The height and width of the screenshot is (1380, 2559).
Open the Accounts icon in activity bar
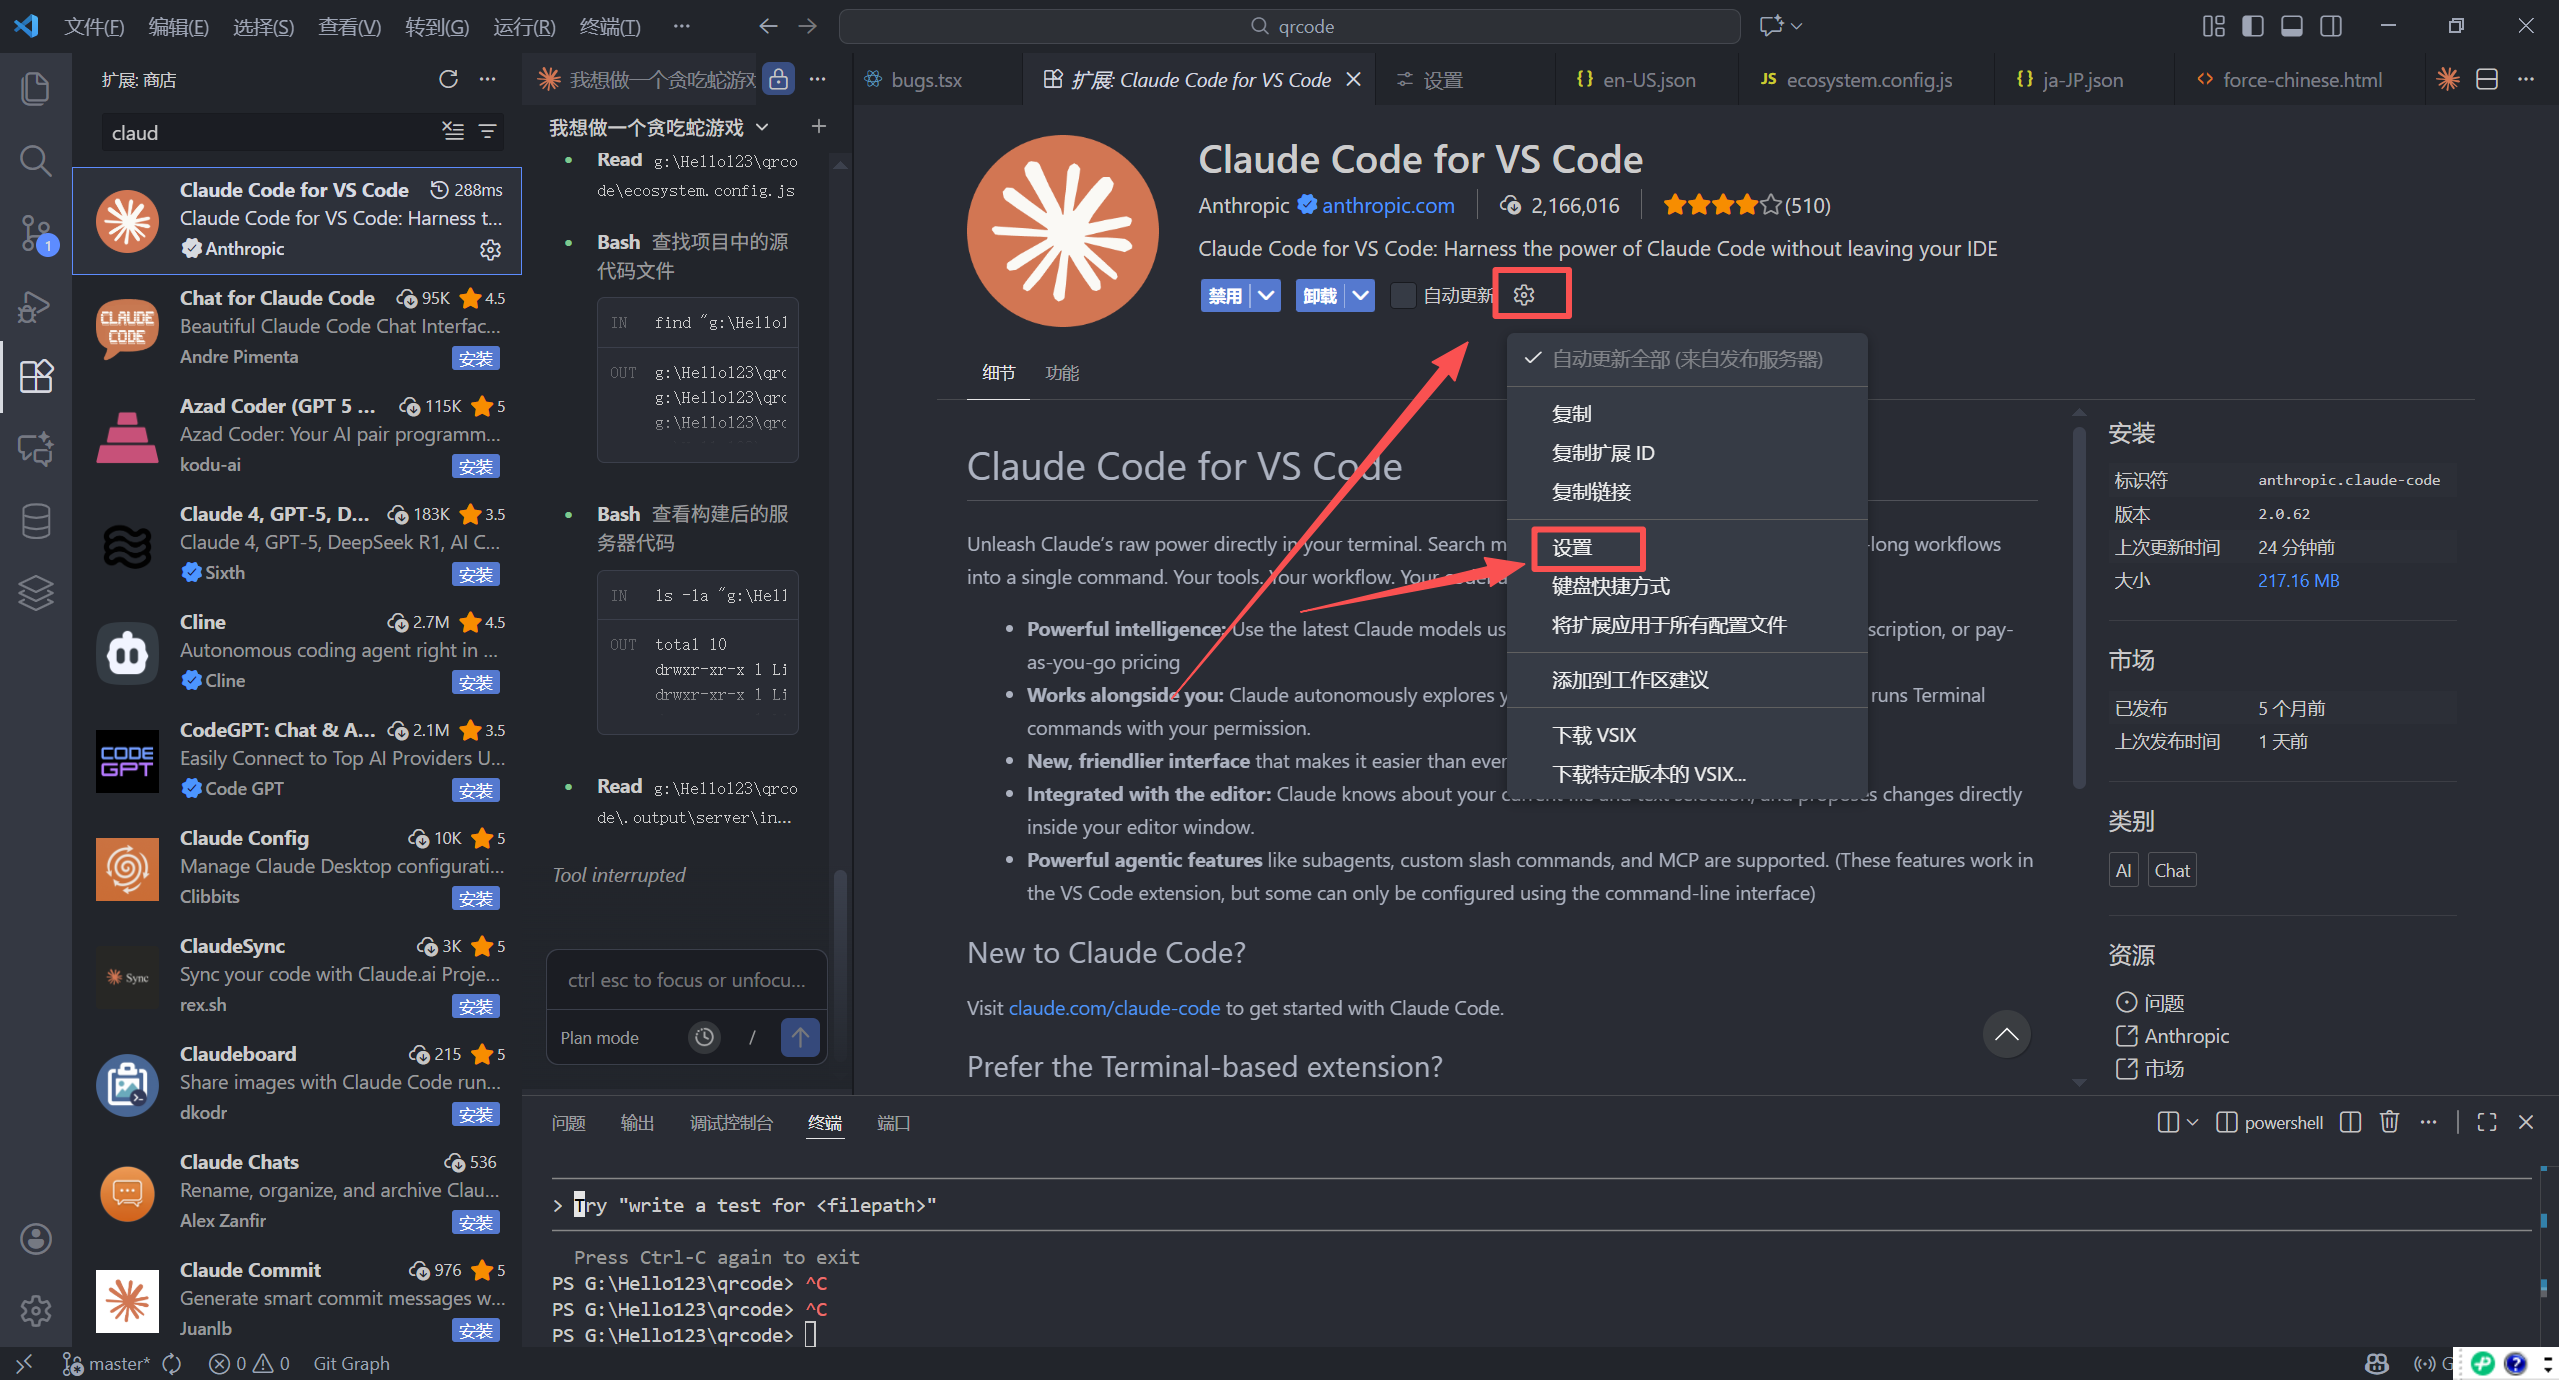(36, 1239)
